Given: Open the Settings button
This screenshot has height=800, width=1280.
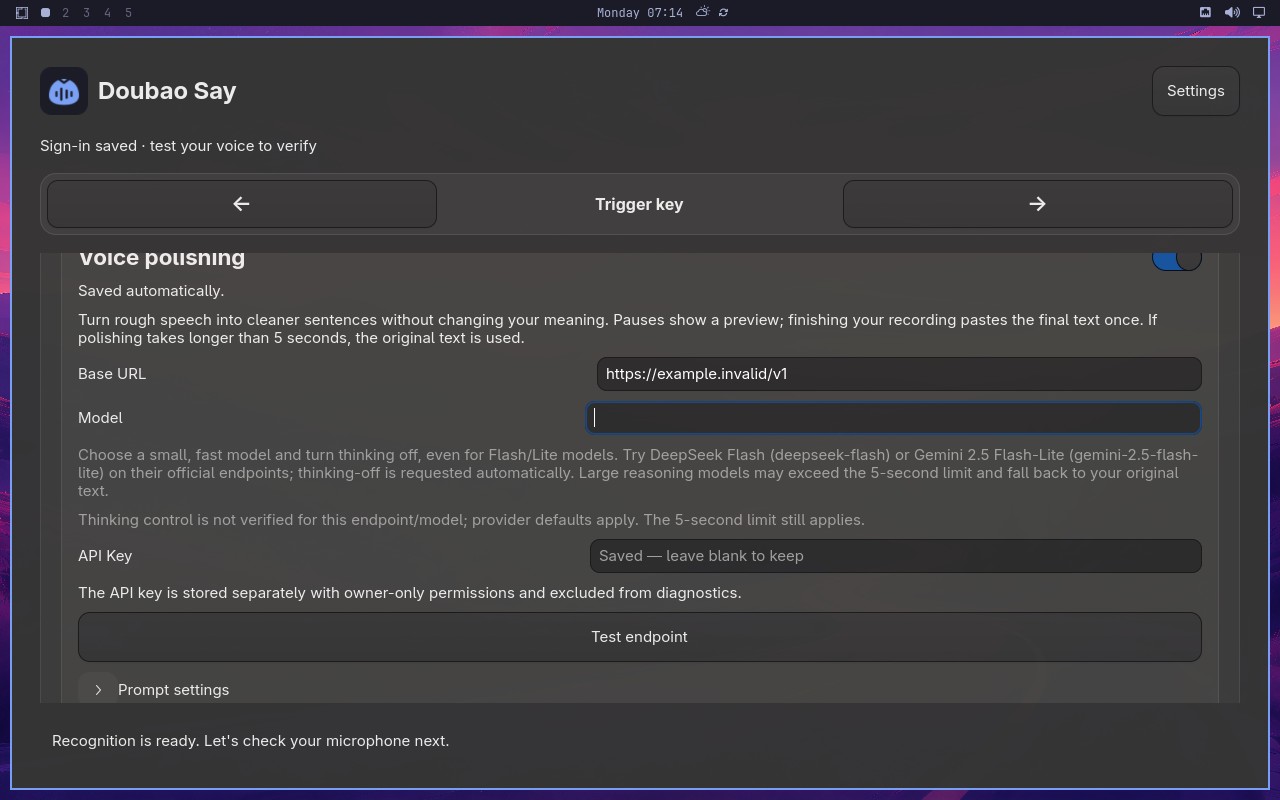Looking at the screenshot, I should coord(1195,91).
